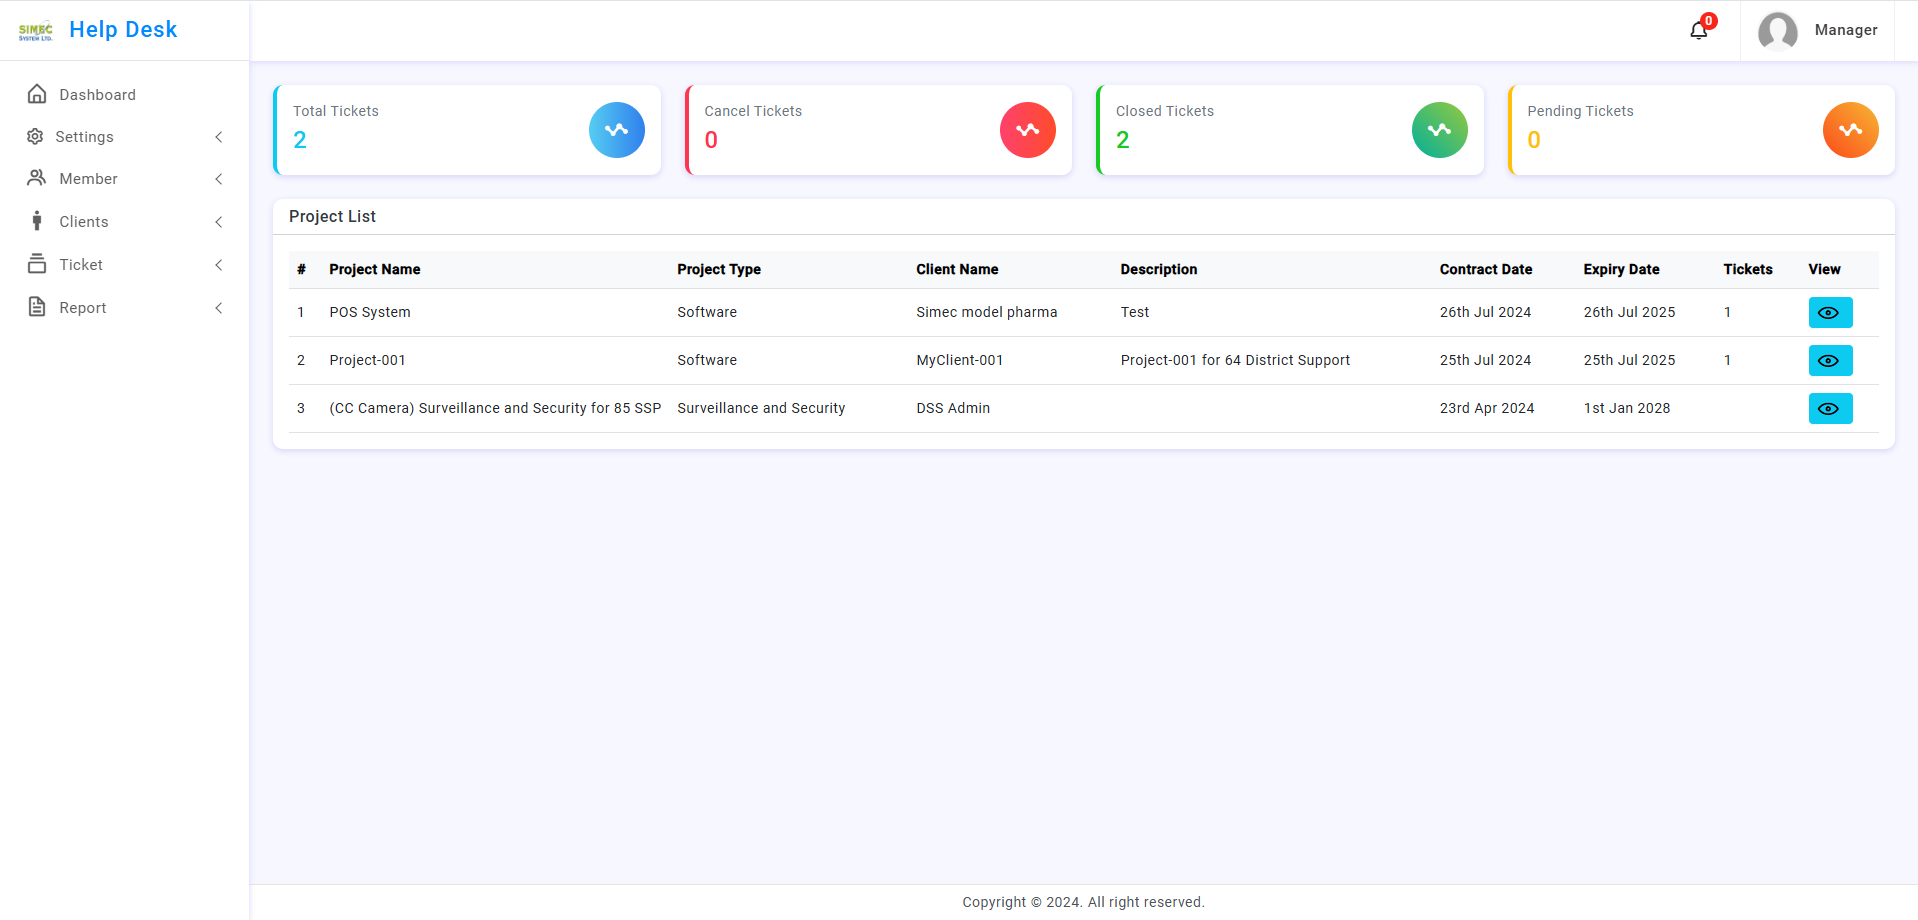The width and height of the screenshot is (1918, 920).
Task: Click the SIMEC logo in header
Action: coord(36,31)
